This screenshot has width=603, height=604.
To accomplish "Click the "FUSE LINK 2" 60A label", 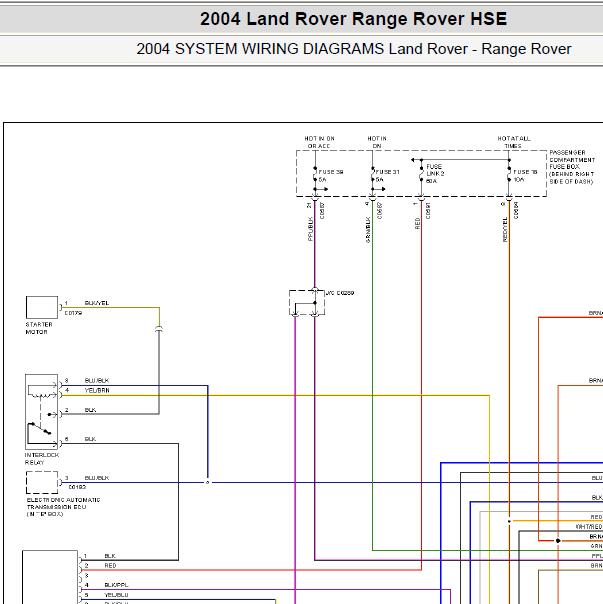I will [435, 173].
